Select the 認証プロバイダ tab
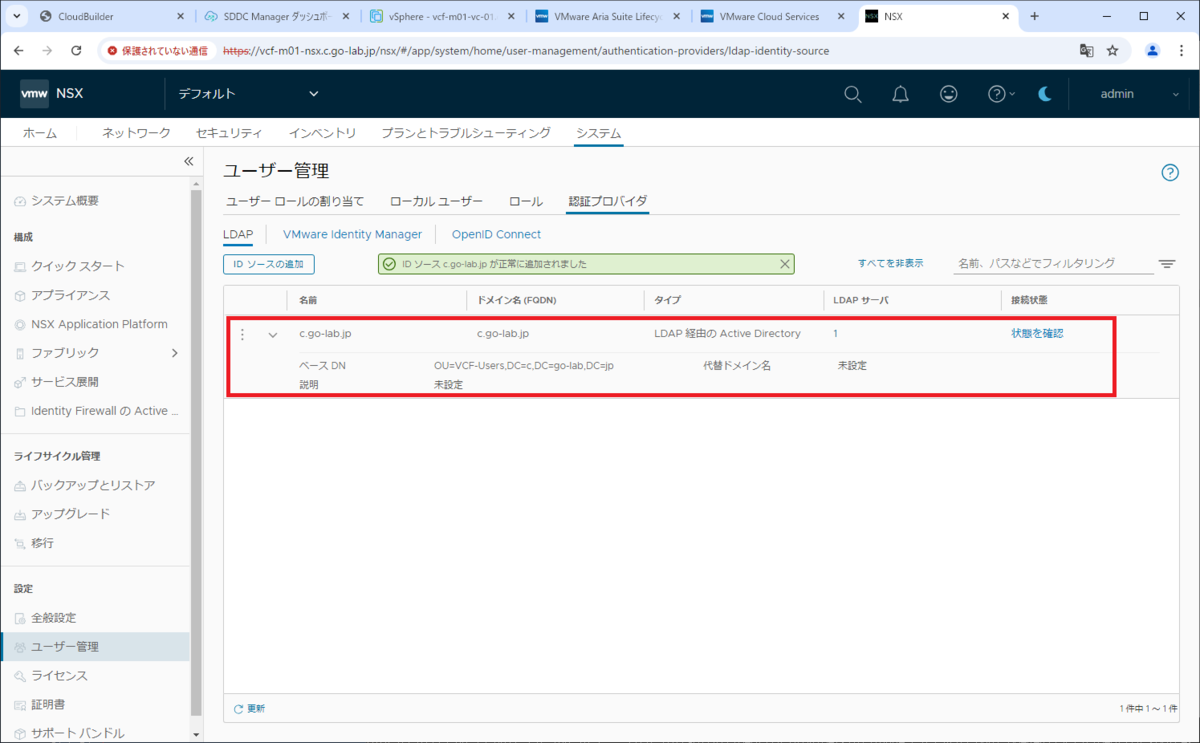Viewport: 1200px width, 743px height. coord(608,202)
